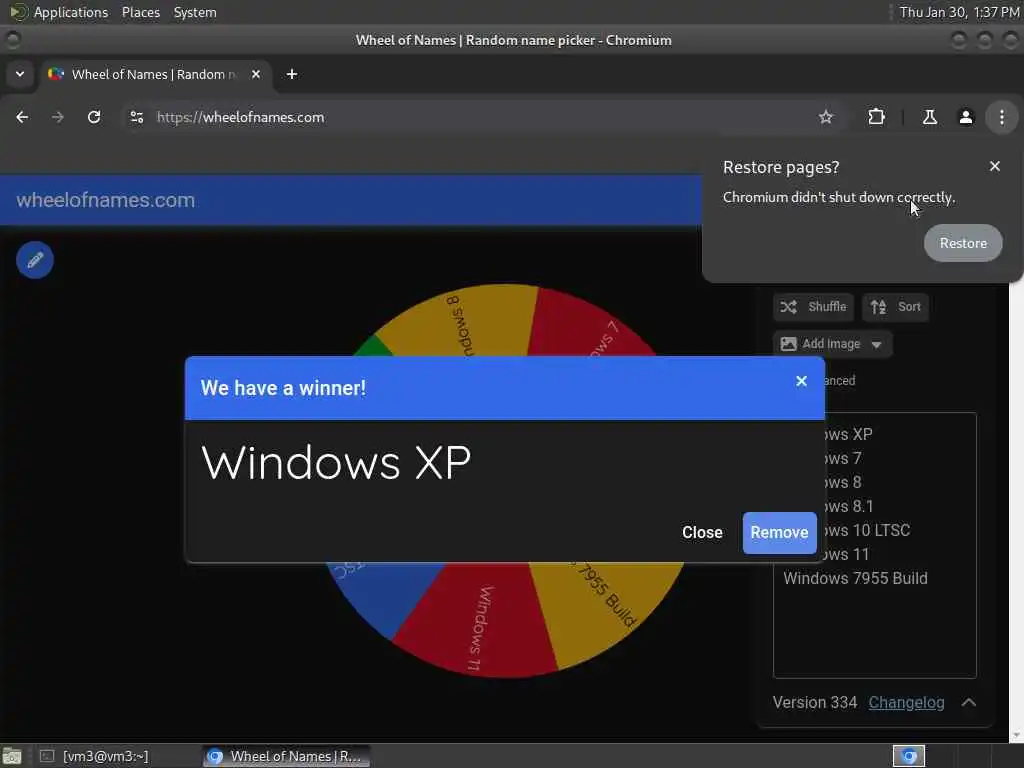
Task: Click the browser forward arrow
Action: [x=58, y=117]
